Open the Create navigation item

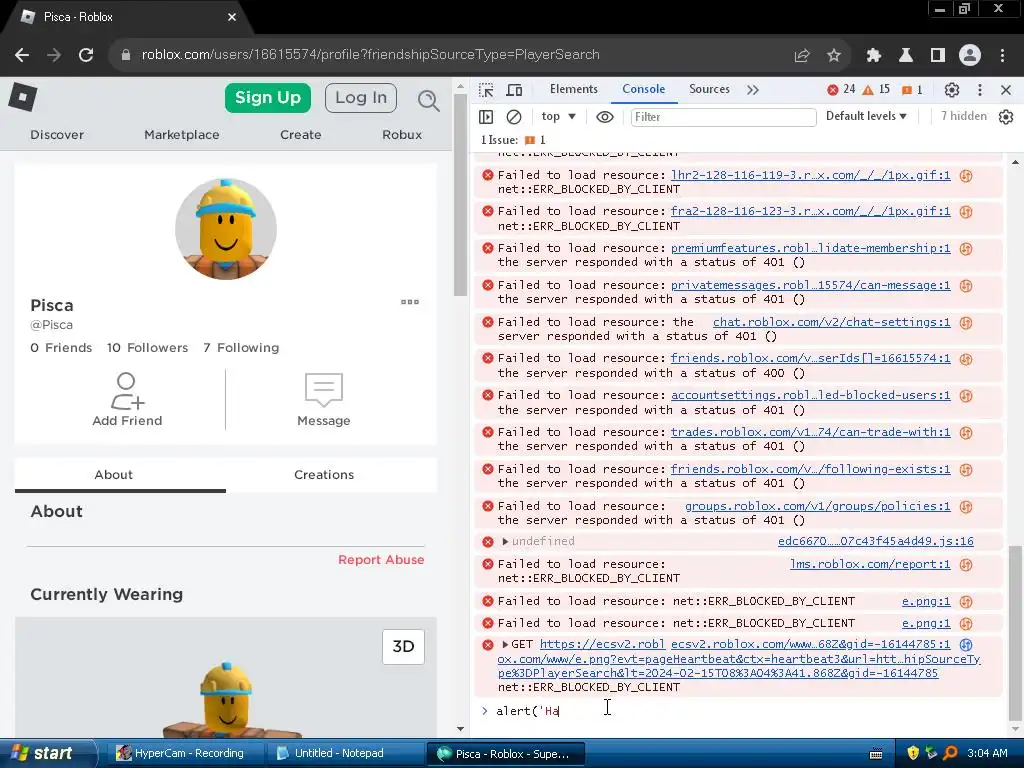[x=300, y=135]
